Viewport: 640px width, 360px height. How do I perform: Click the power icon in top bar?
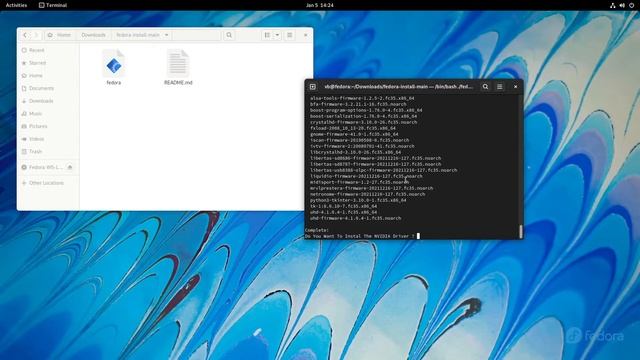coord(632,5)
